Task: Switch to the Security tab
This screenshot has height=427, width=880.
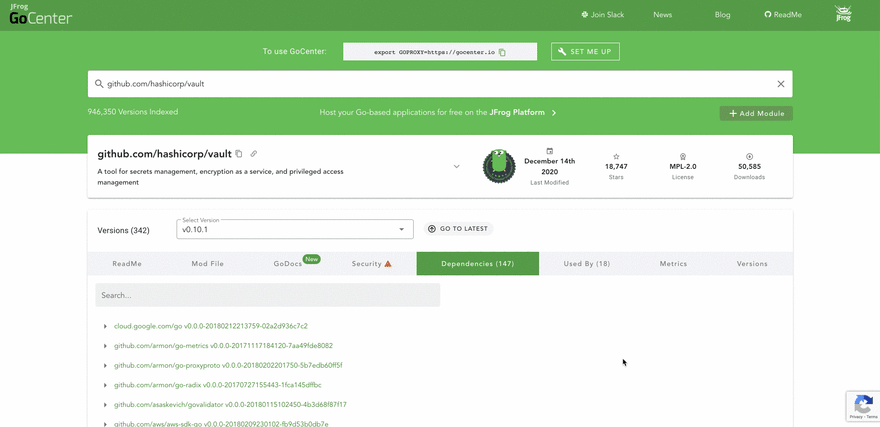Action: [371, 264]
